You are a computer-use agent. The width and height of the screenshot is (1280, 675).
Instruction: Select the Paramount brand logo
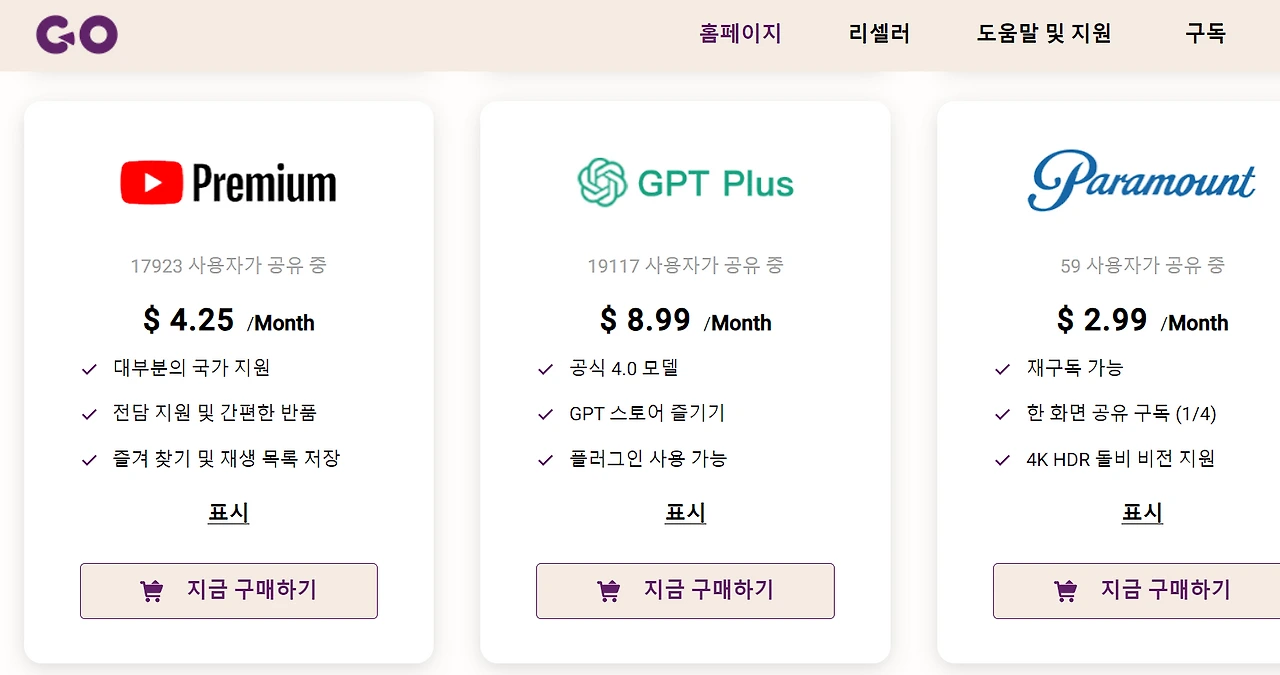[1141, 181]
